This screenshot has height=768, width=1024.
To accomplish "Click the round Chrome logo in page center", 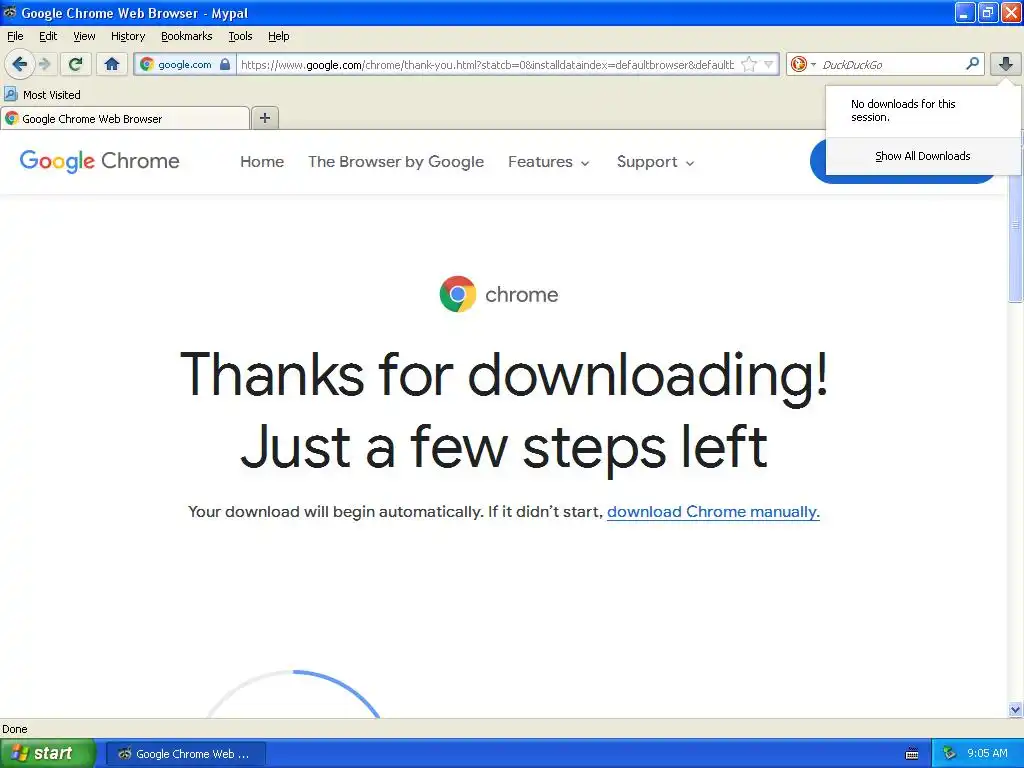I will click(x=458, y=294).
